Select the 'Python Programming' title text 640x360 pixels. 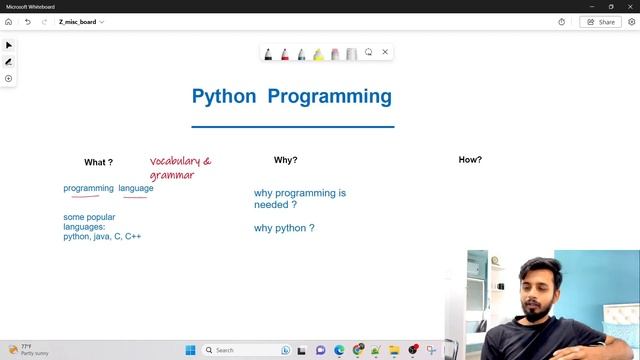(x=292, y=97)
